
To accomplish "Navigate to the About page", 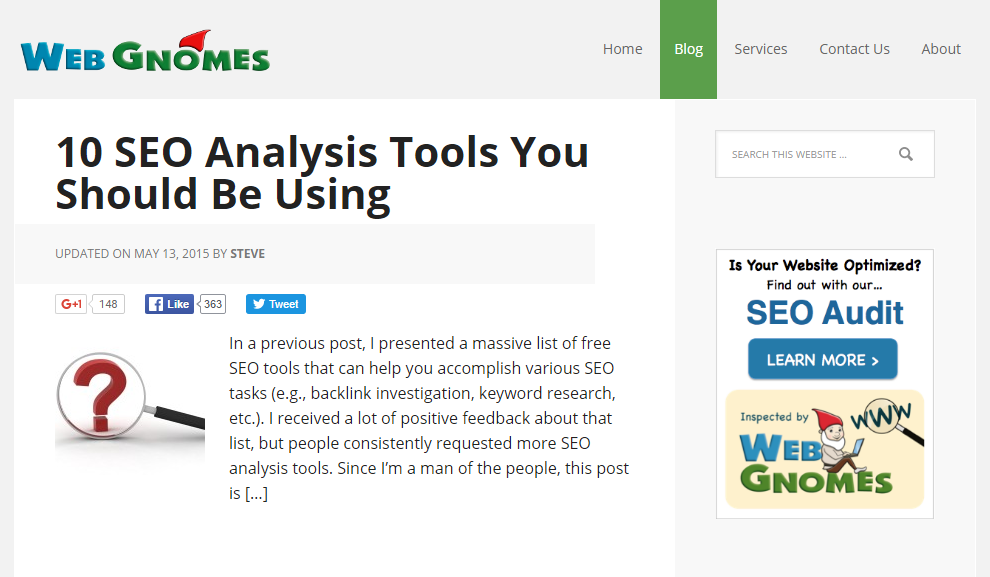I will pos(941,49).
